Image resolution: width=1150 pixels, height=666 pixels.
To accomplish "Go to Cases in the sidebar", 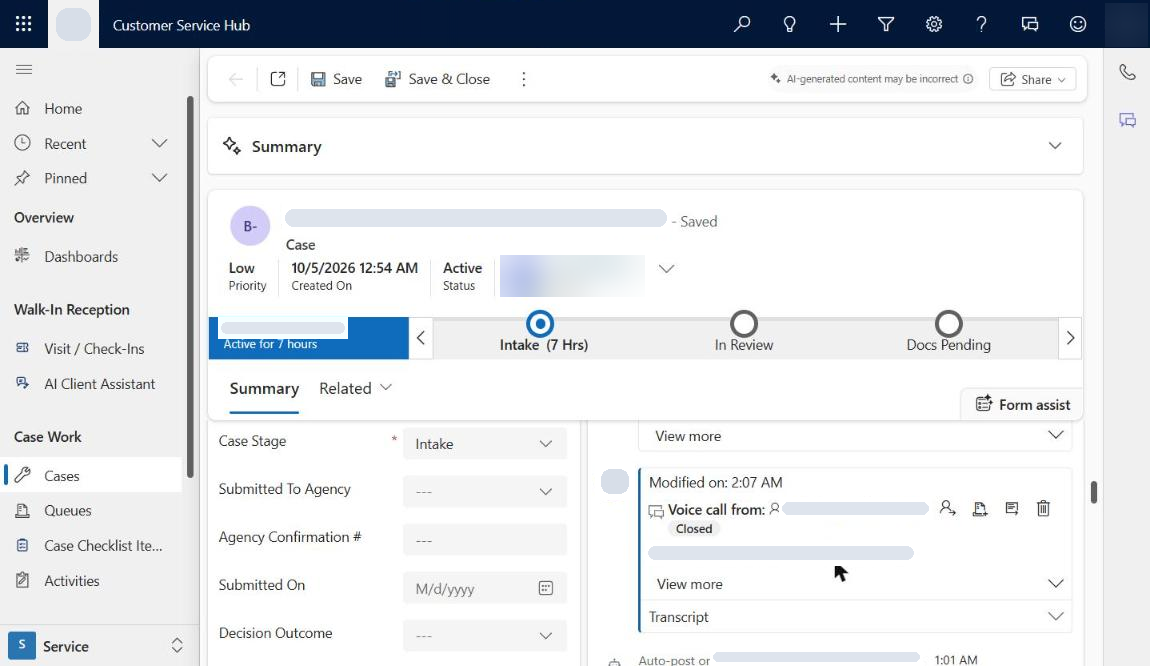I will pyautogui.click(x=93, y=475).
